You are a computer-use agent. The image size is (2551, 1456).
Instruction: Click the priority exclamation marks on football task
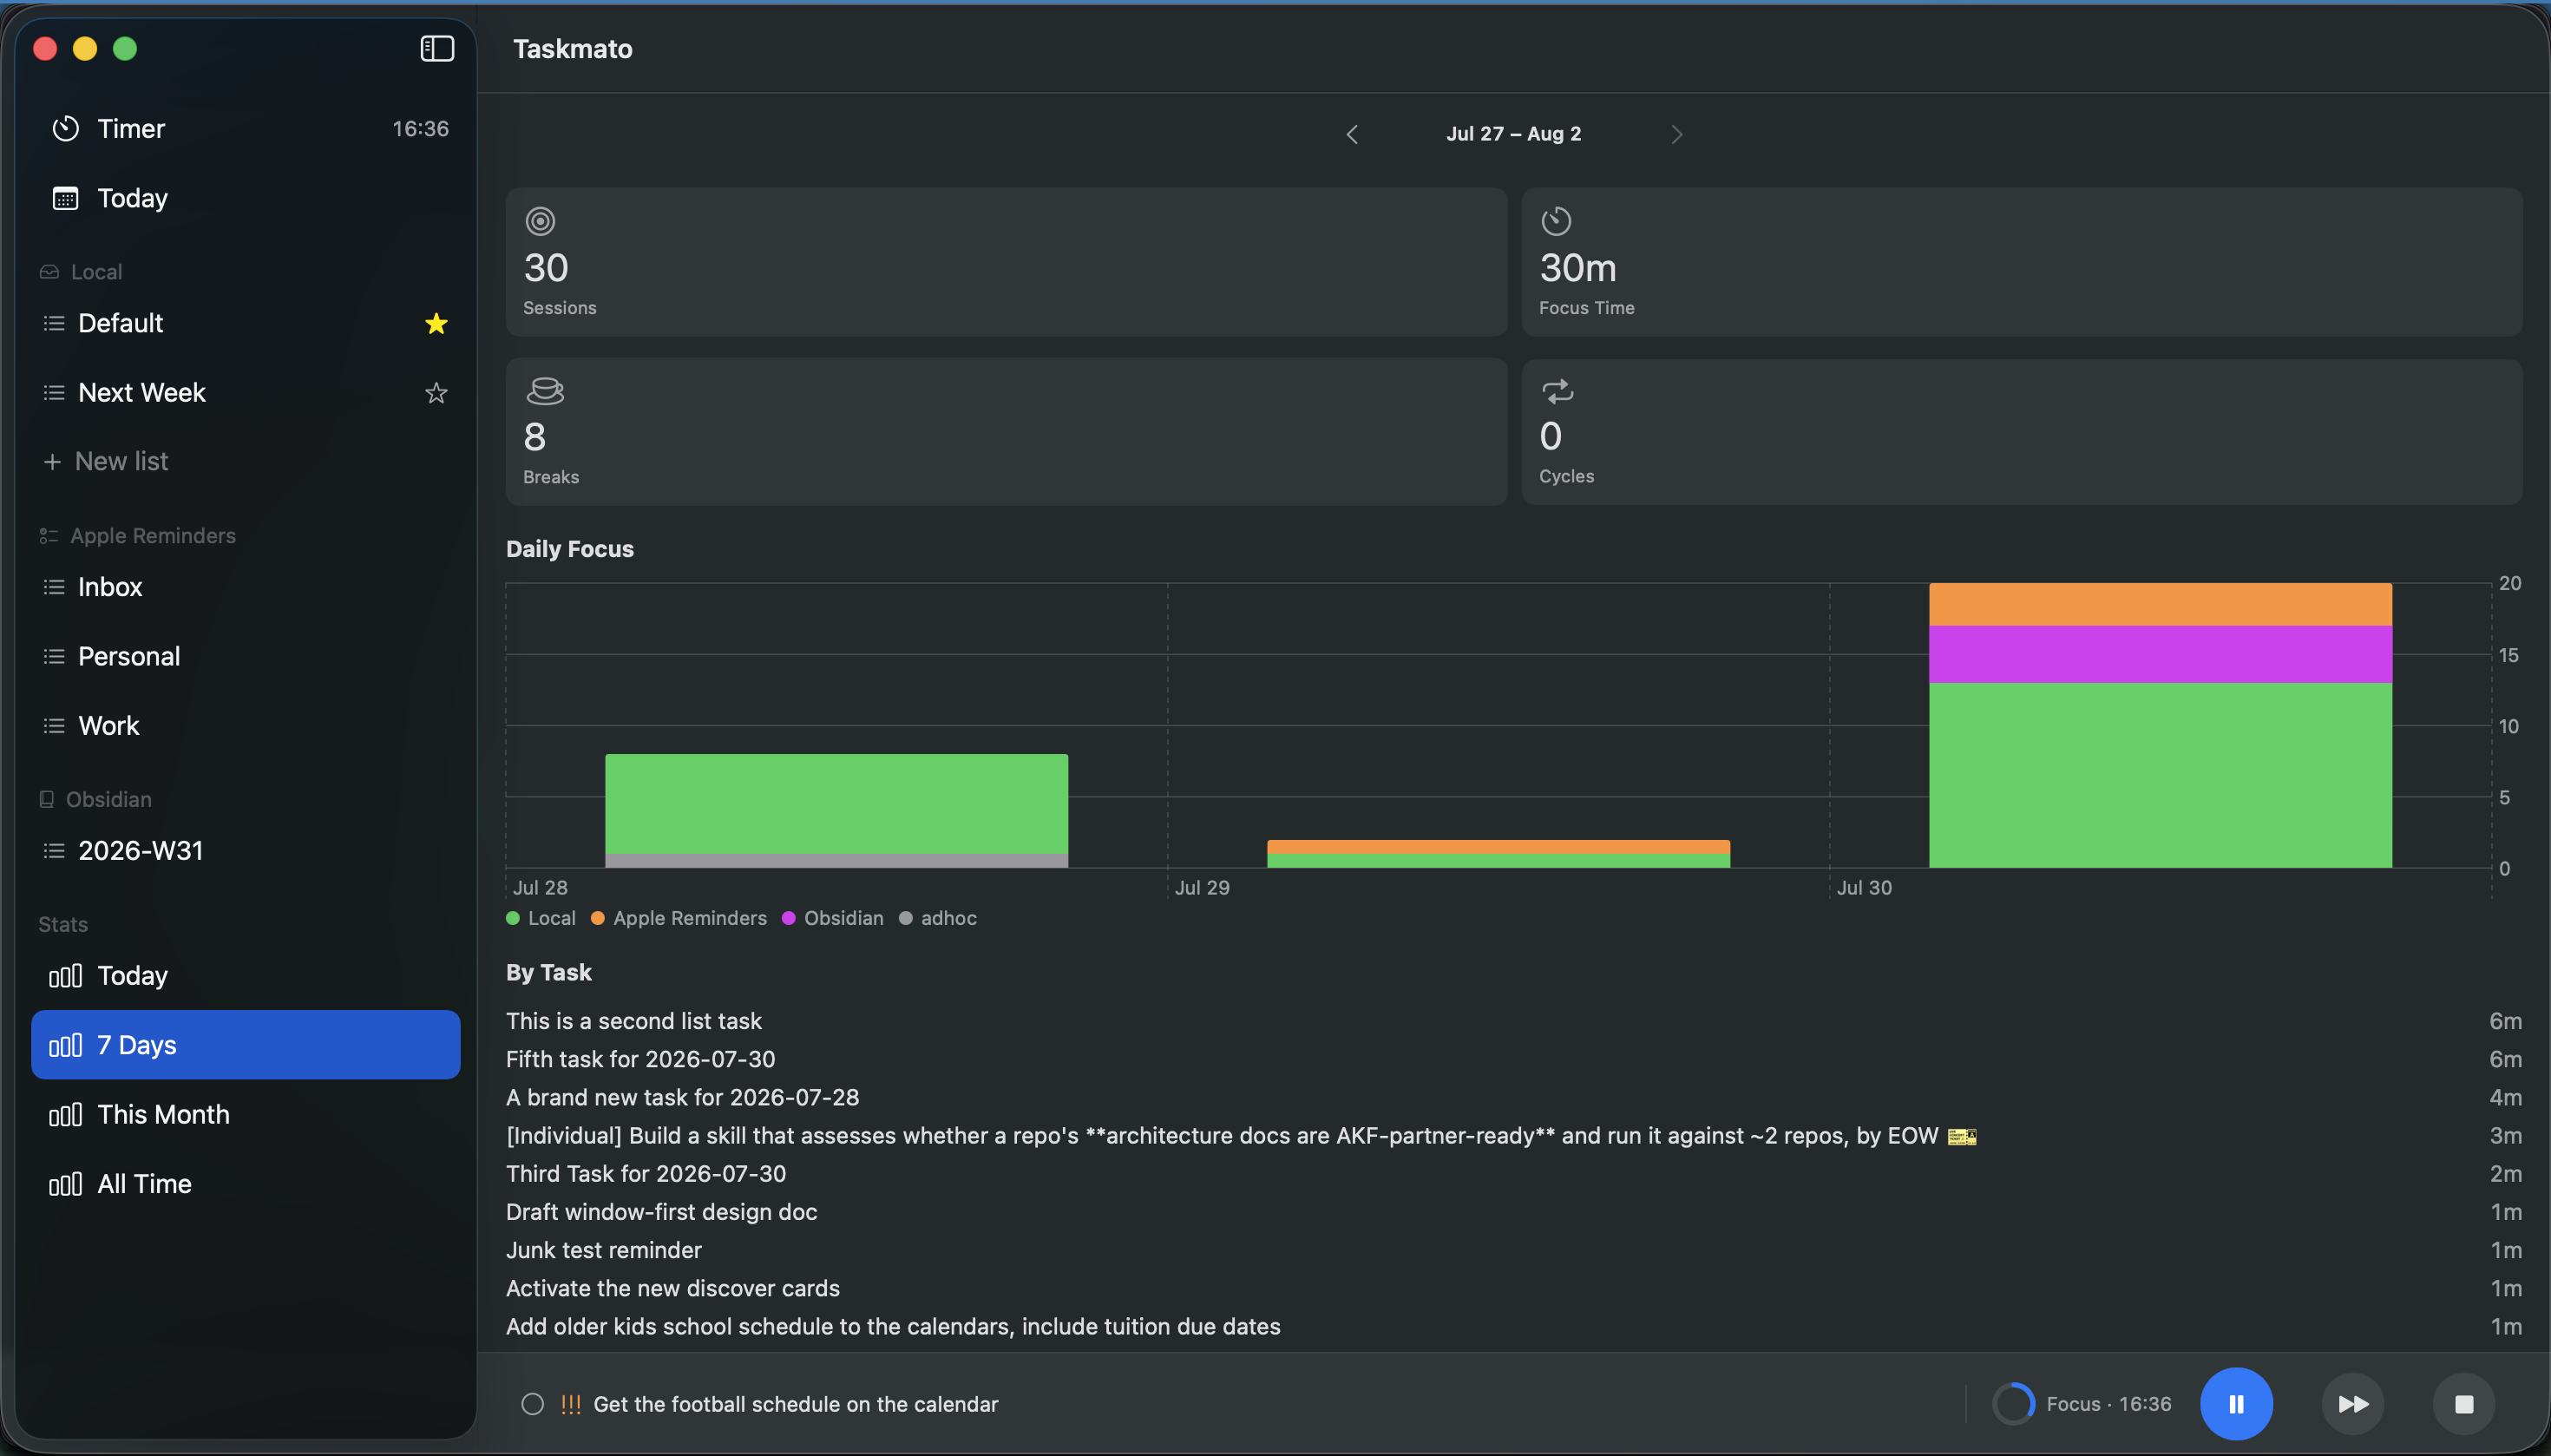tap(570, 1404)
